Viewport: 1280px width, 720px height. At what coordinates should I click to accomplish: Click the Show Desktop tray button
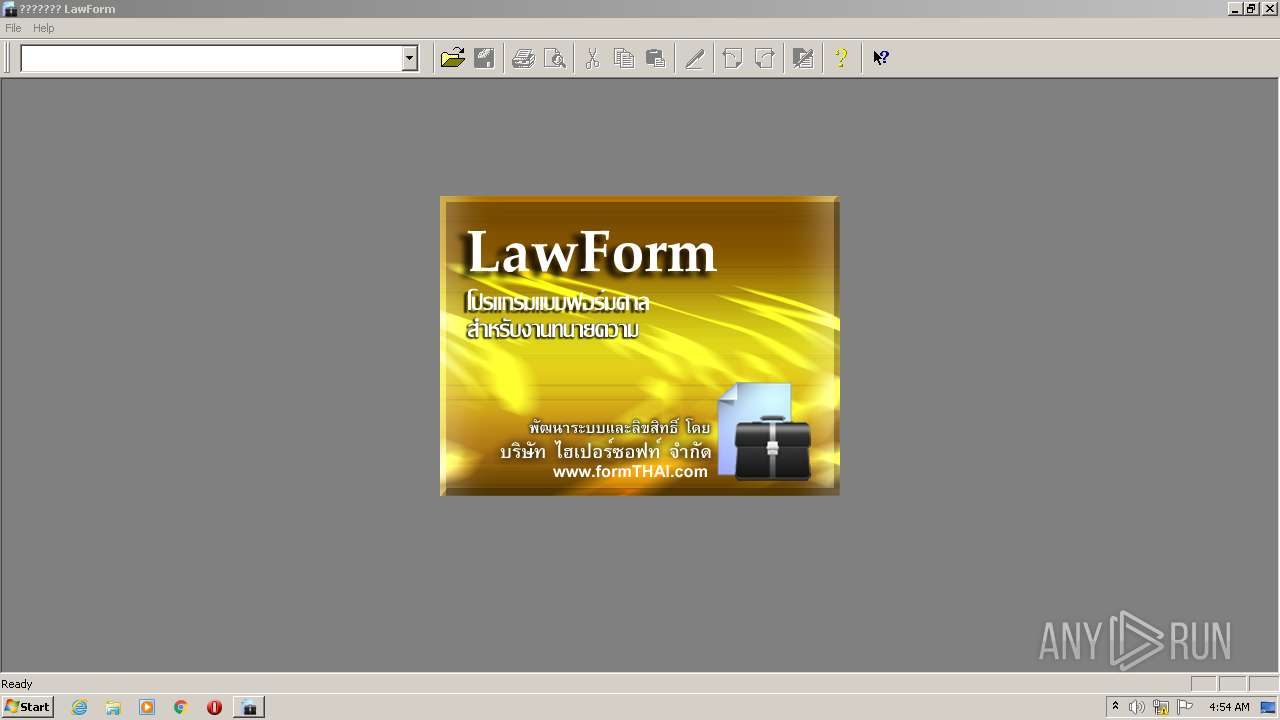(1268, 707)
